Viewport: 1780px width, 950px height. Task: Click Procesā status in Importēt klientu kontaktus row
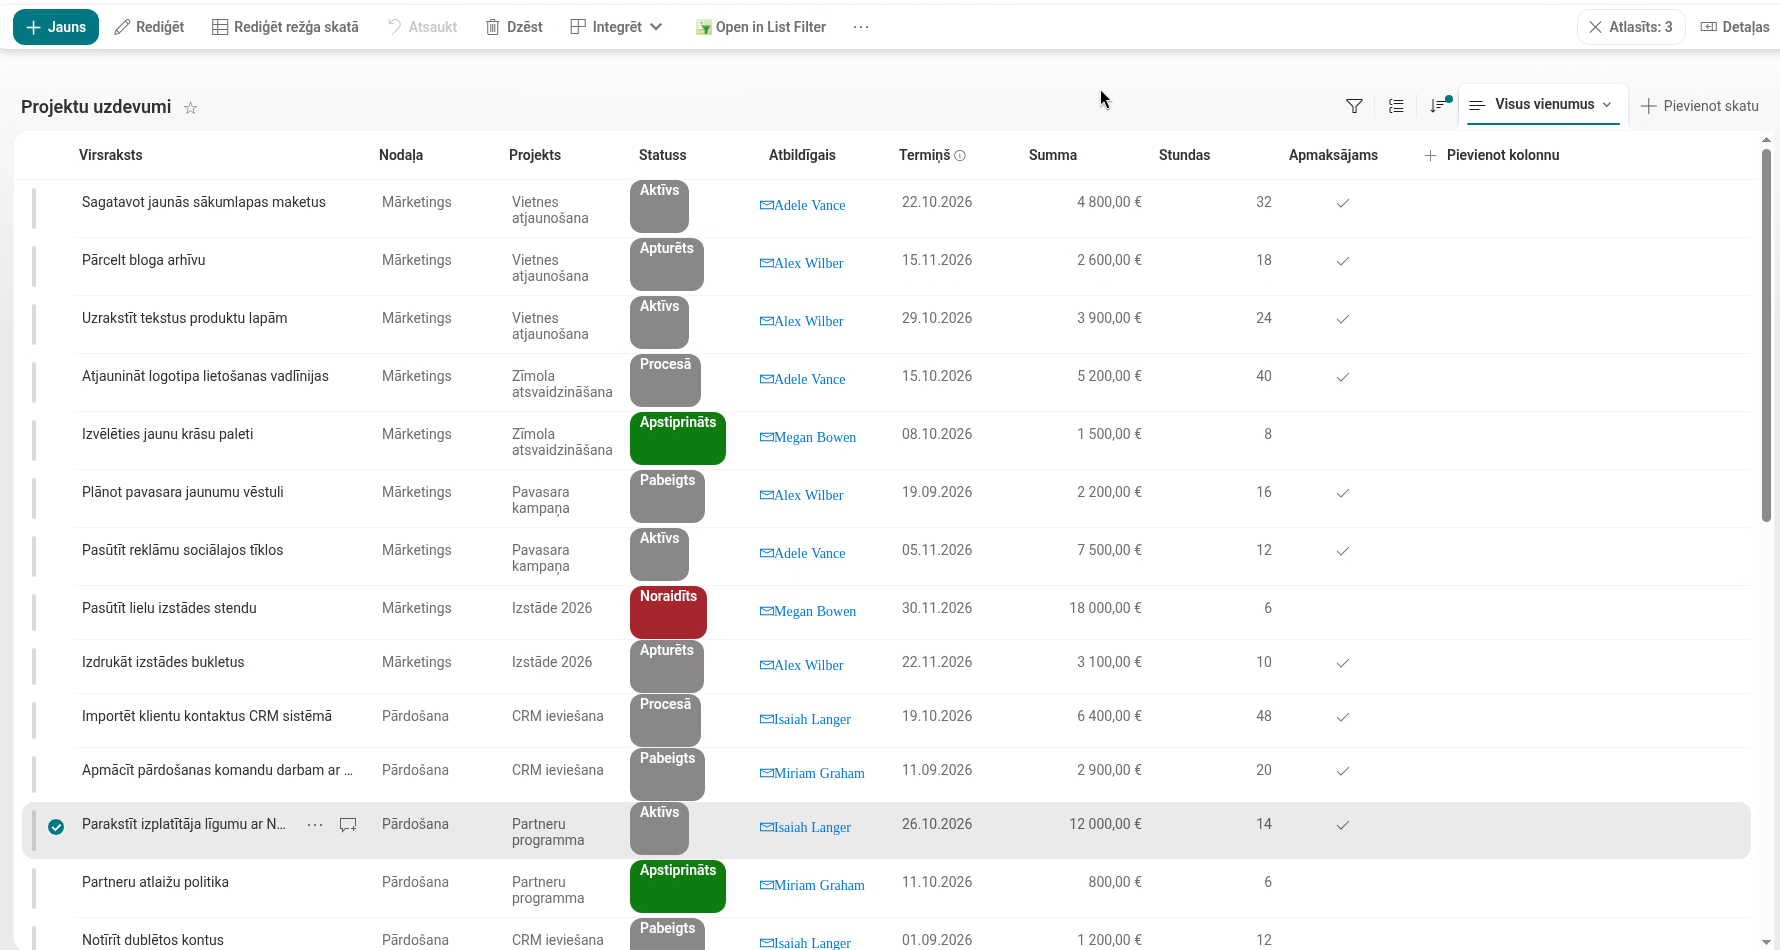(x=665, y=720)
